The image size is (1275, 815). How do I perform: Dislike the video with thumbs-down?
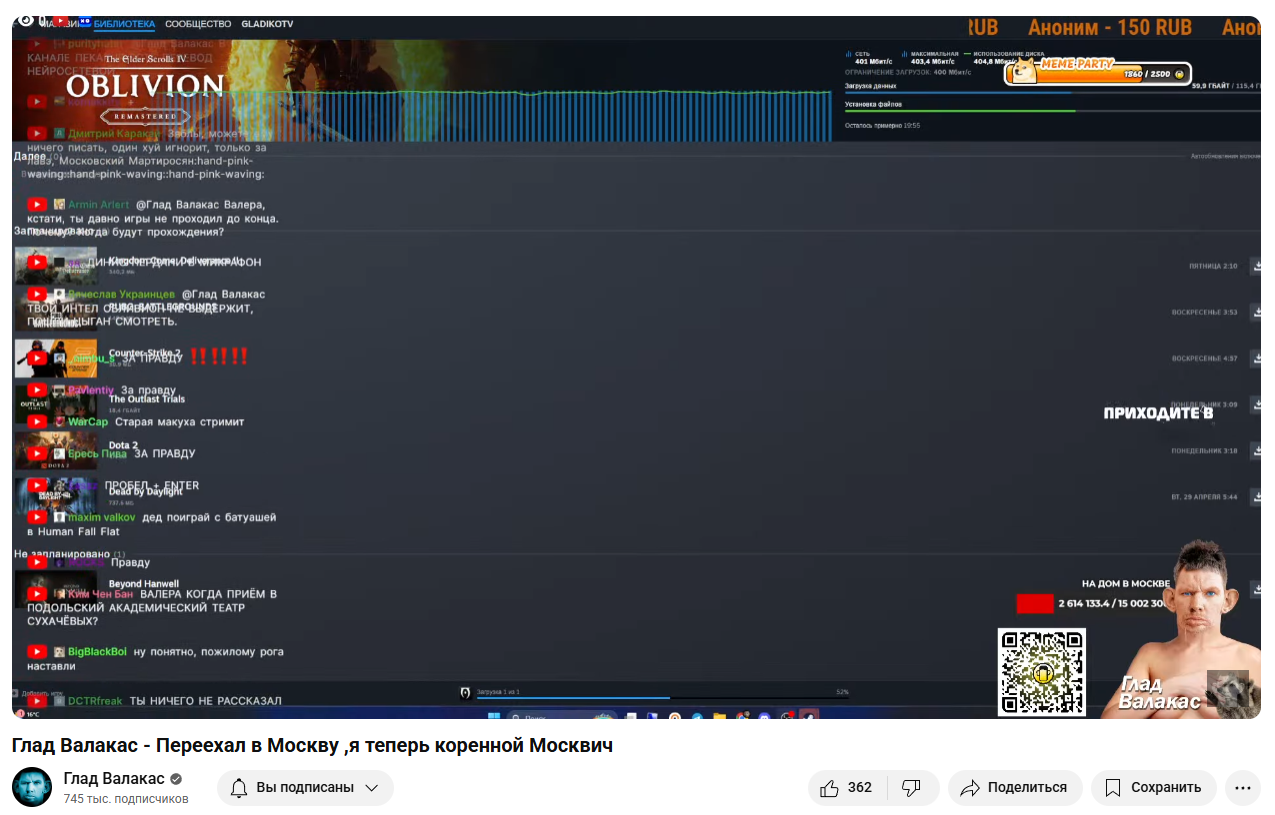[x=911, y=788]
